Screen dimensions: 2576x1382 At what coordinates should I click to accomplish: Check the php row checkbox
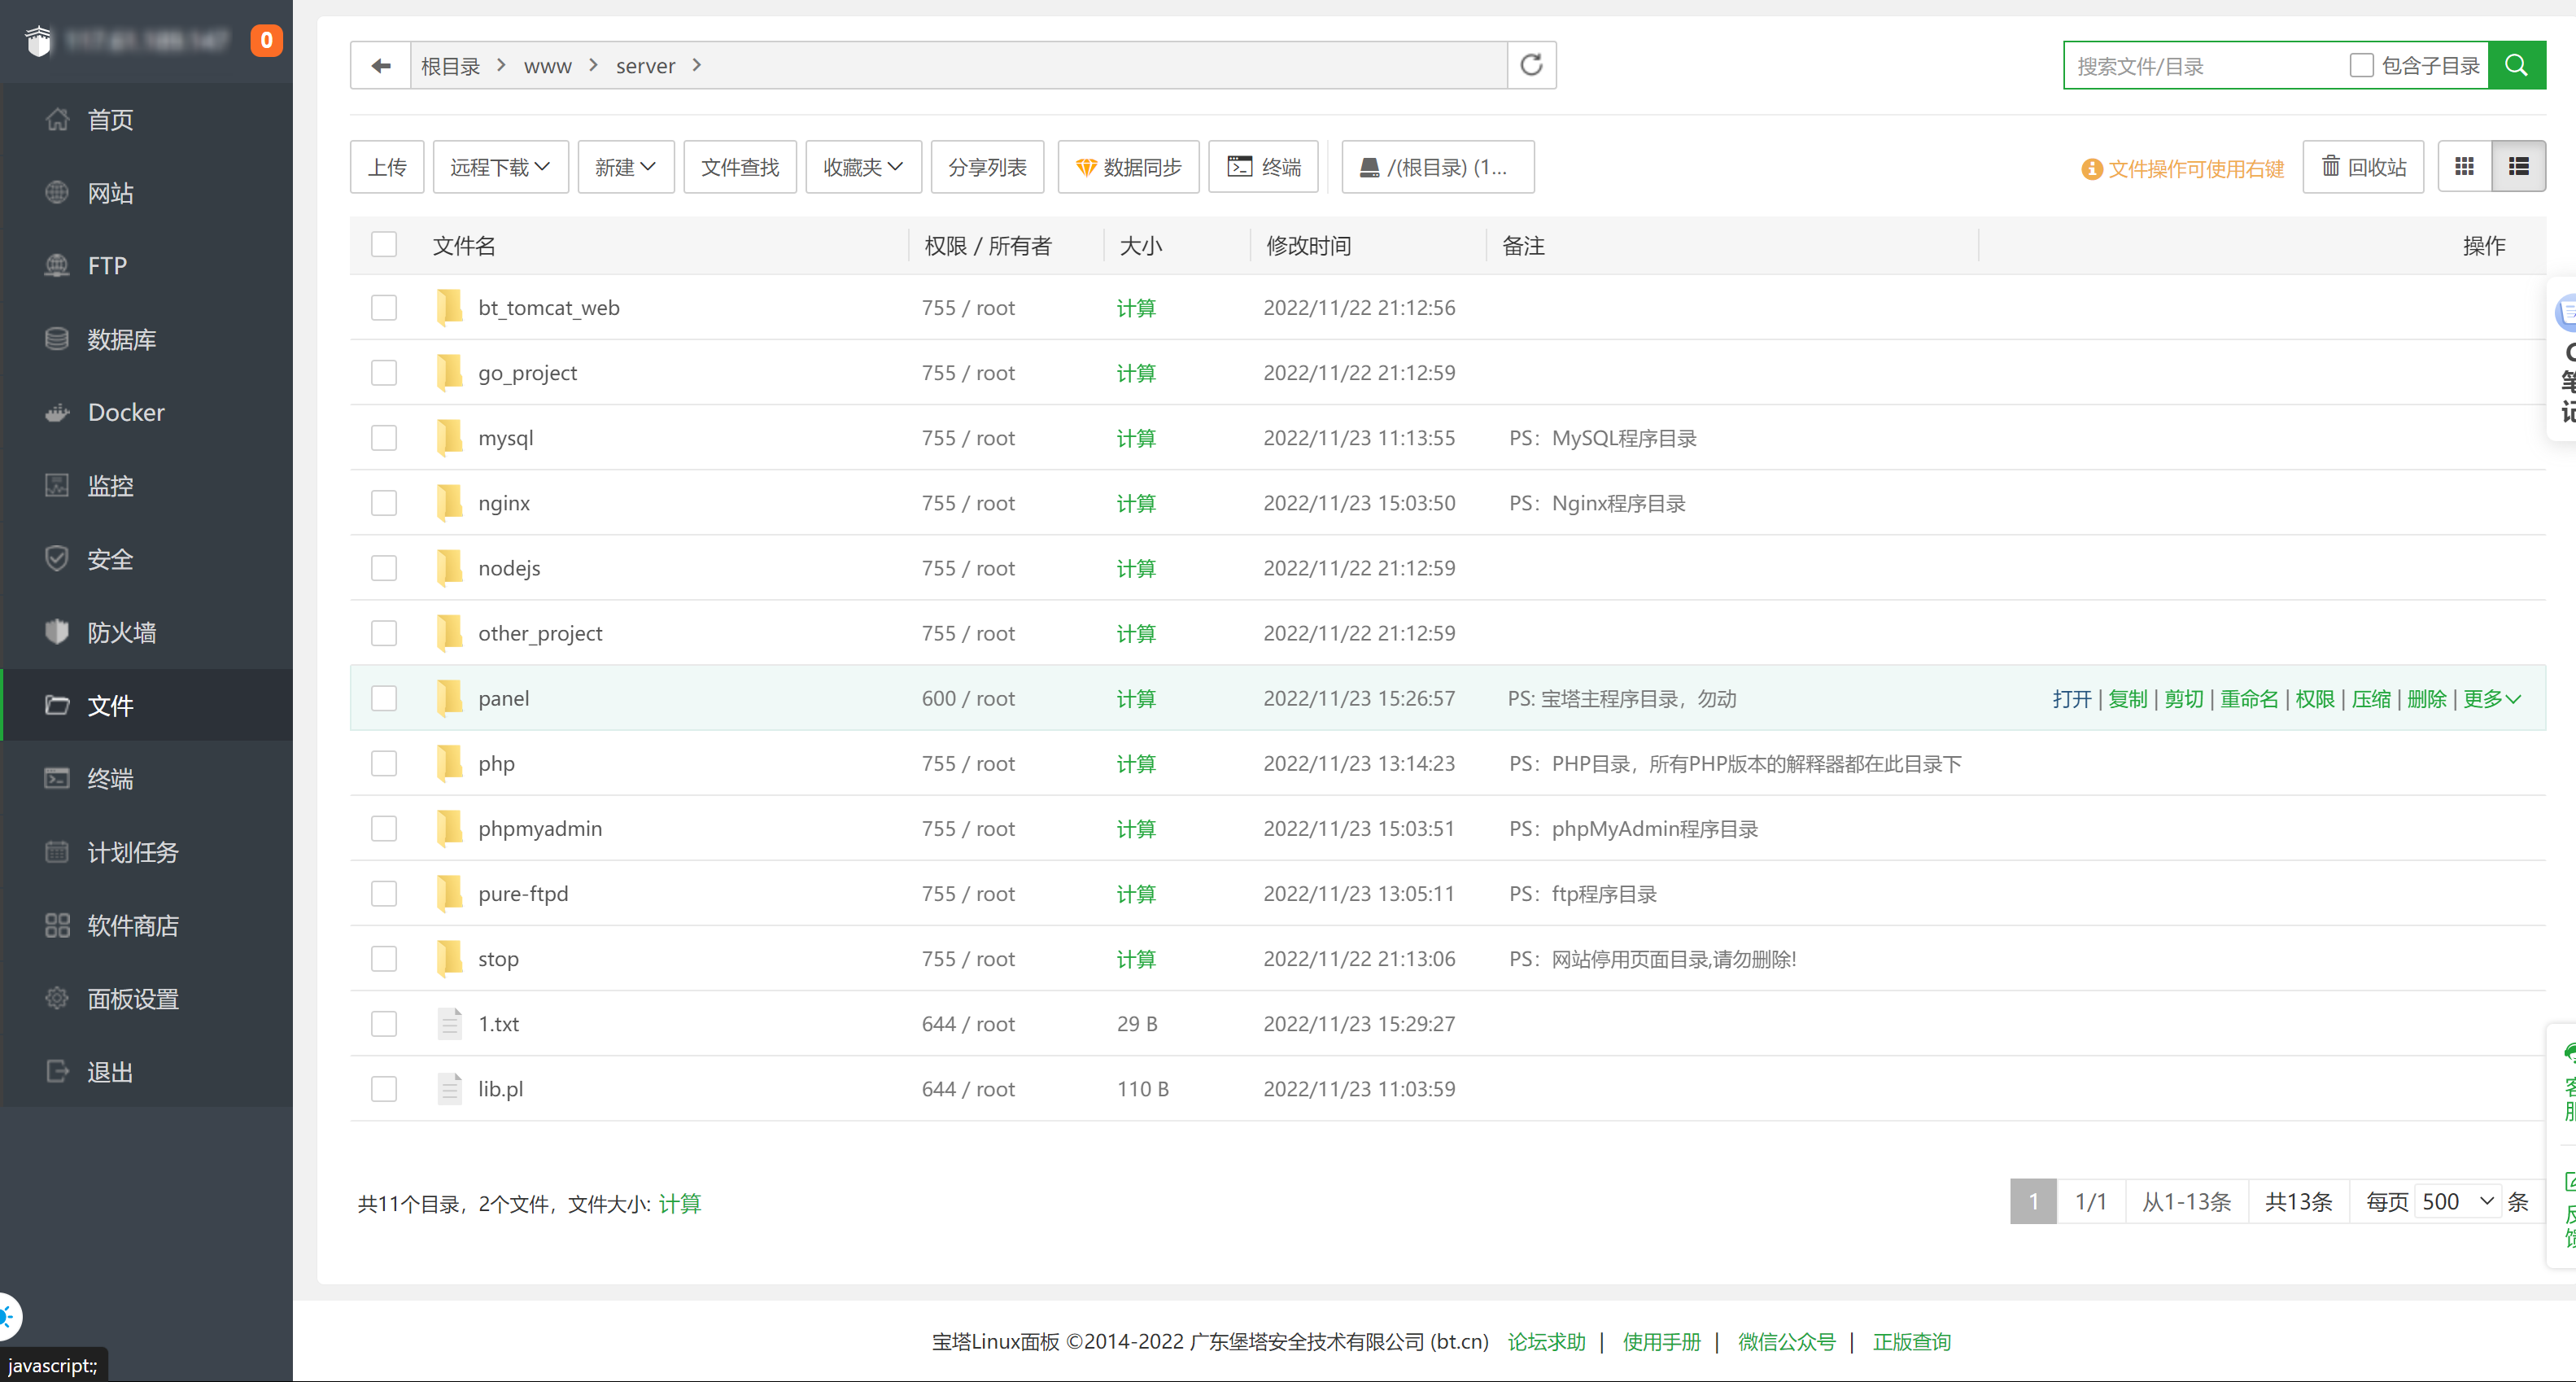point(384,764)
